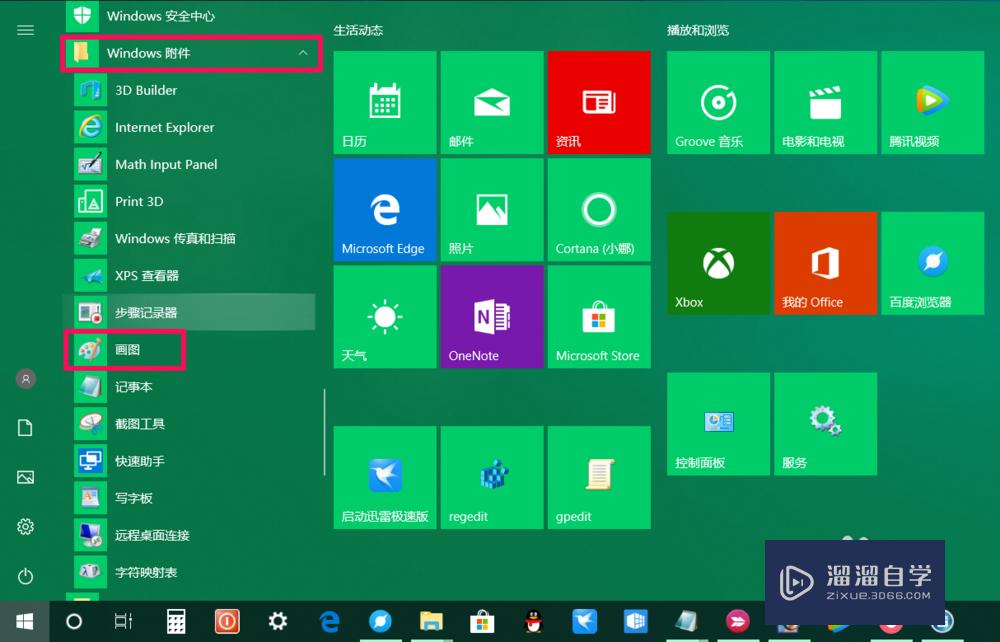Click the 播放和浏览 group heading
This screenshot has width=1000, height=642.
click(x=698, y=30)
